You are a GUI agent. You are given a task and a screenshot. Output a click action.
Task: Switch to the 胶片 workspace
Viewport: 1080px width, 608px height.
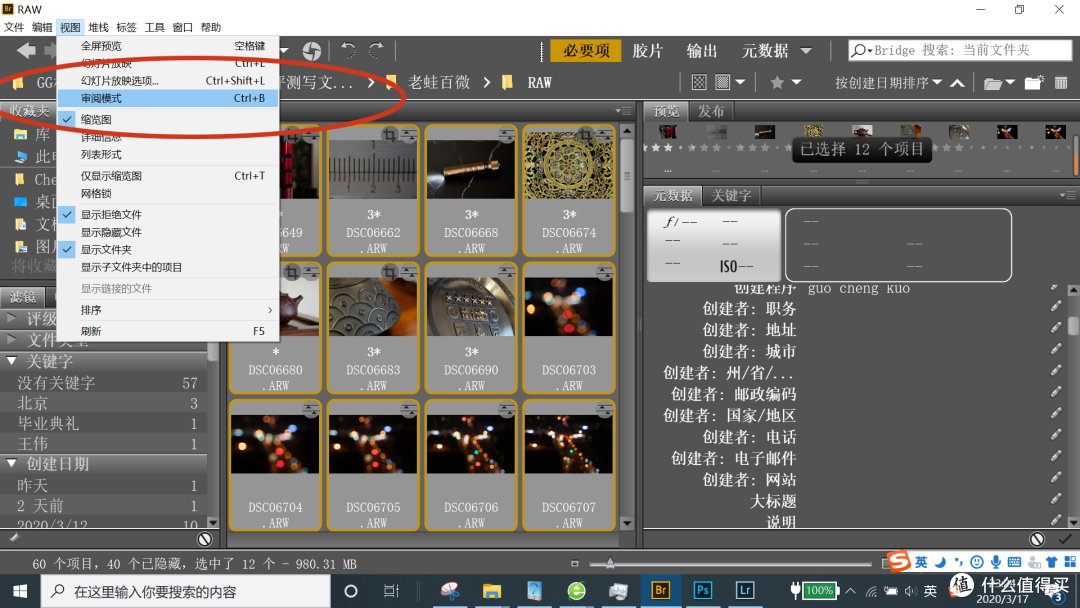647,51
